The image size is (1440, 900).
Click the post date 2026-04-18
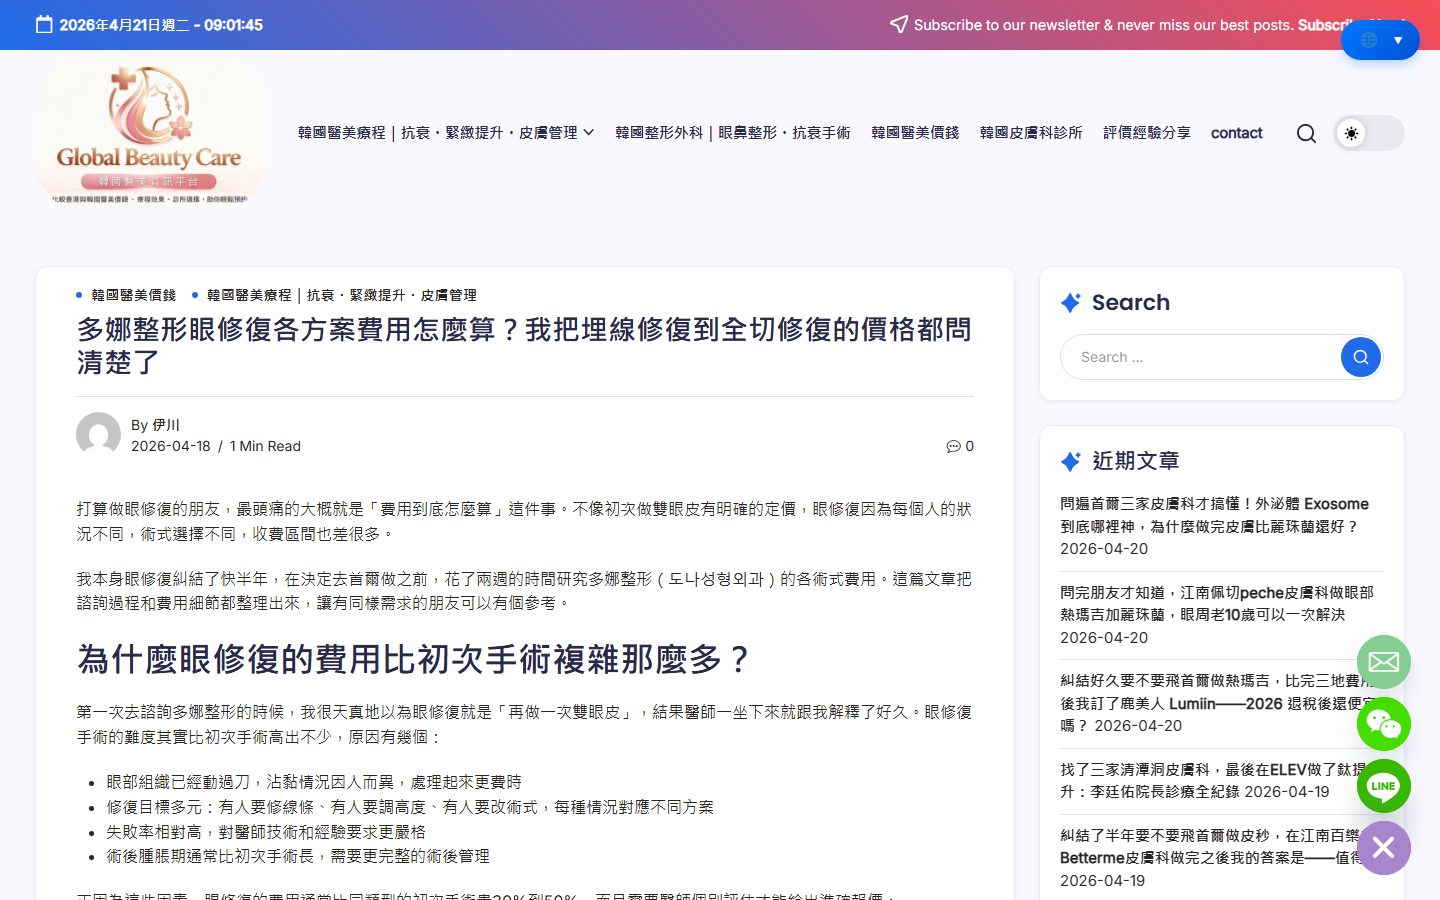tap(171, 446)
